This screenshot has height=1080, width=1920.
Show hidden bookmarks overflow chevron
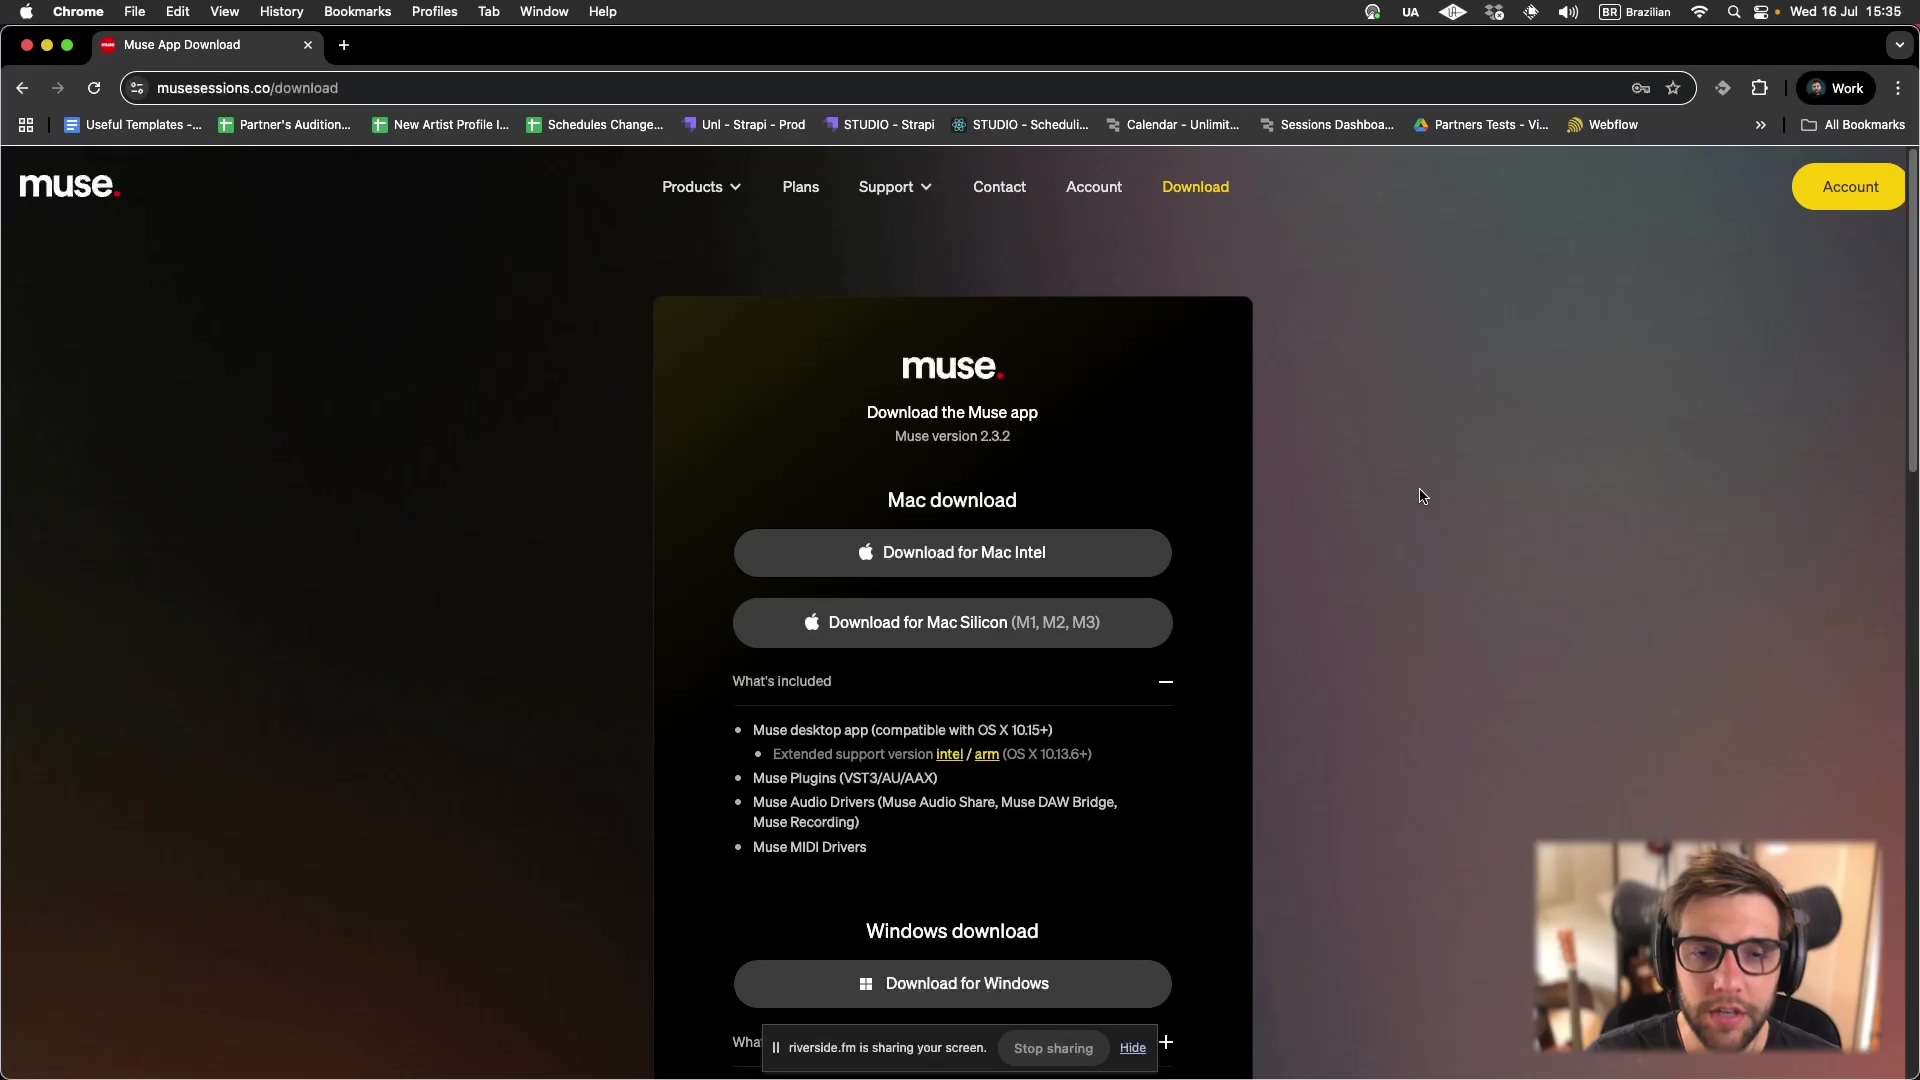pos(1760,125)
